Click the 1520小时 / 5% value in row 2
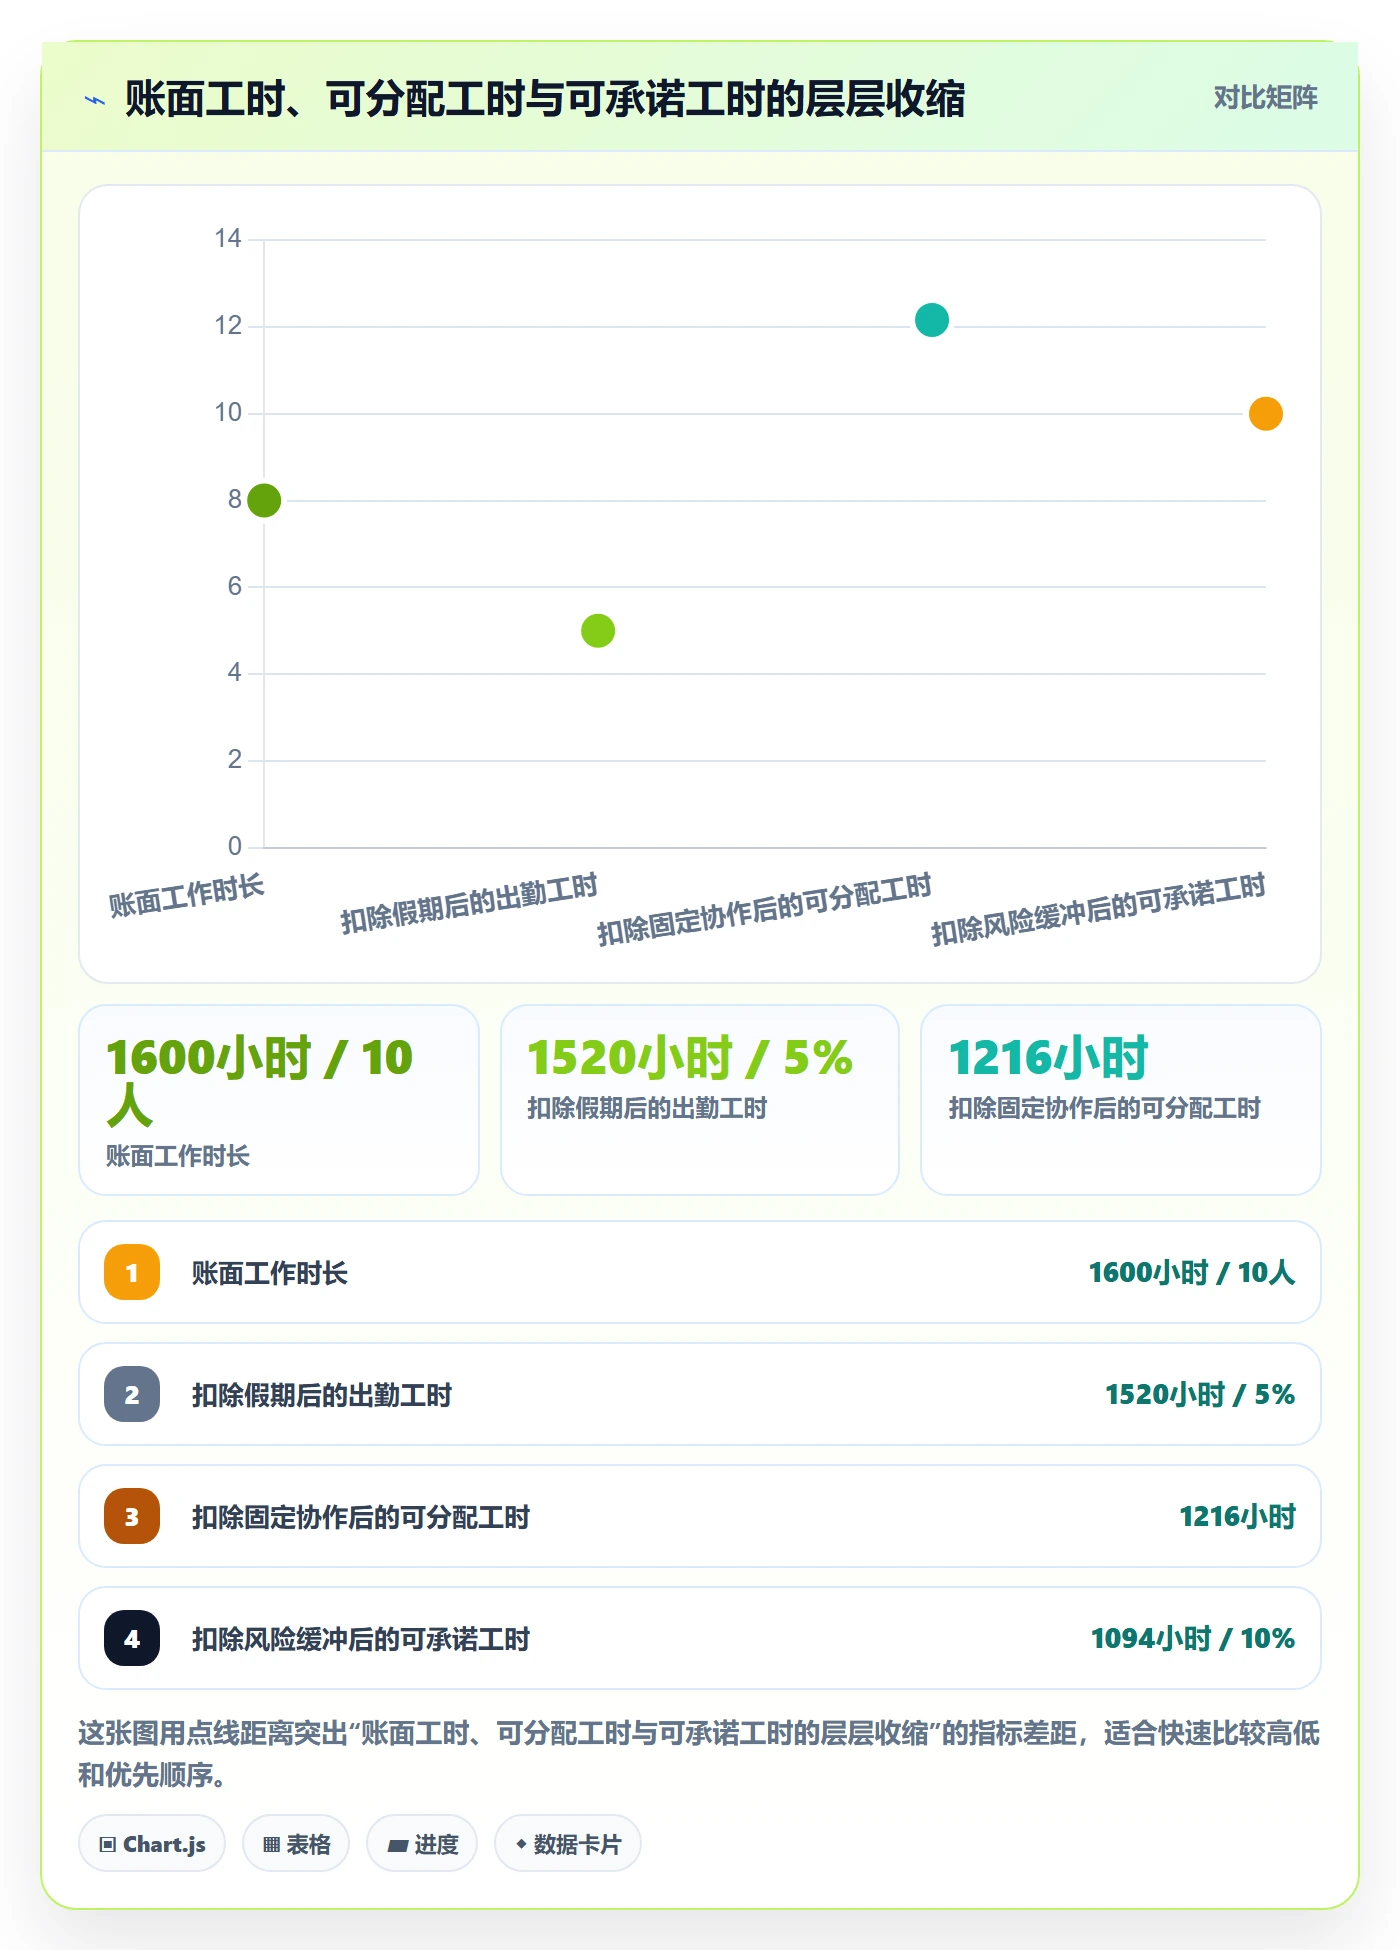This screenshot has width=1400, height=1950. pyautogui.click(x=1200, y=1394)
